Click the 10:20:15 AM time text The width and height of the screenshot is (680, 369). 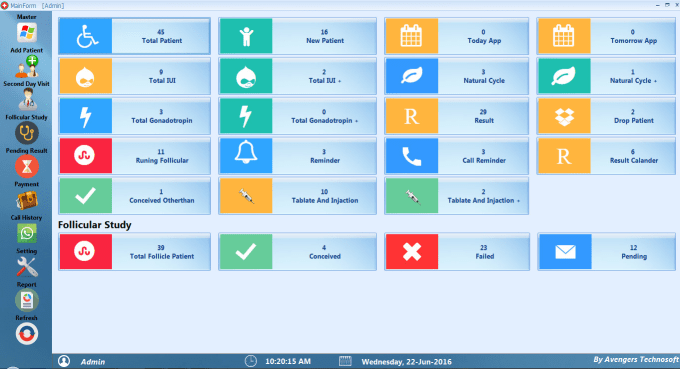pos(288,361)
